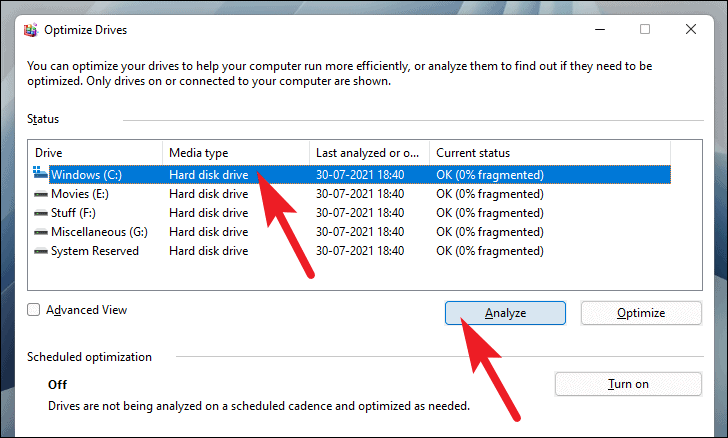
Task: Sort by Last analyzed column header
Action: coord(370,153)
